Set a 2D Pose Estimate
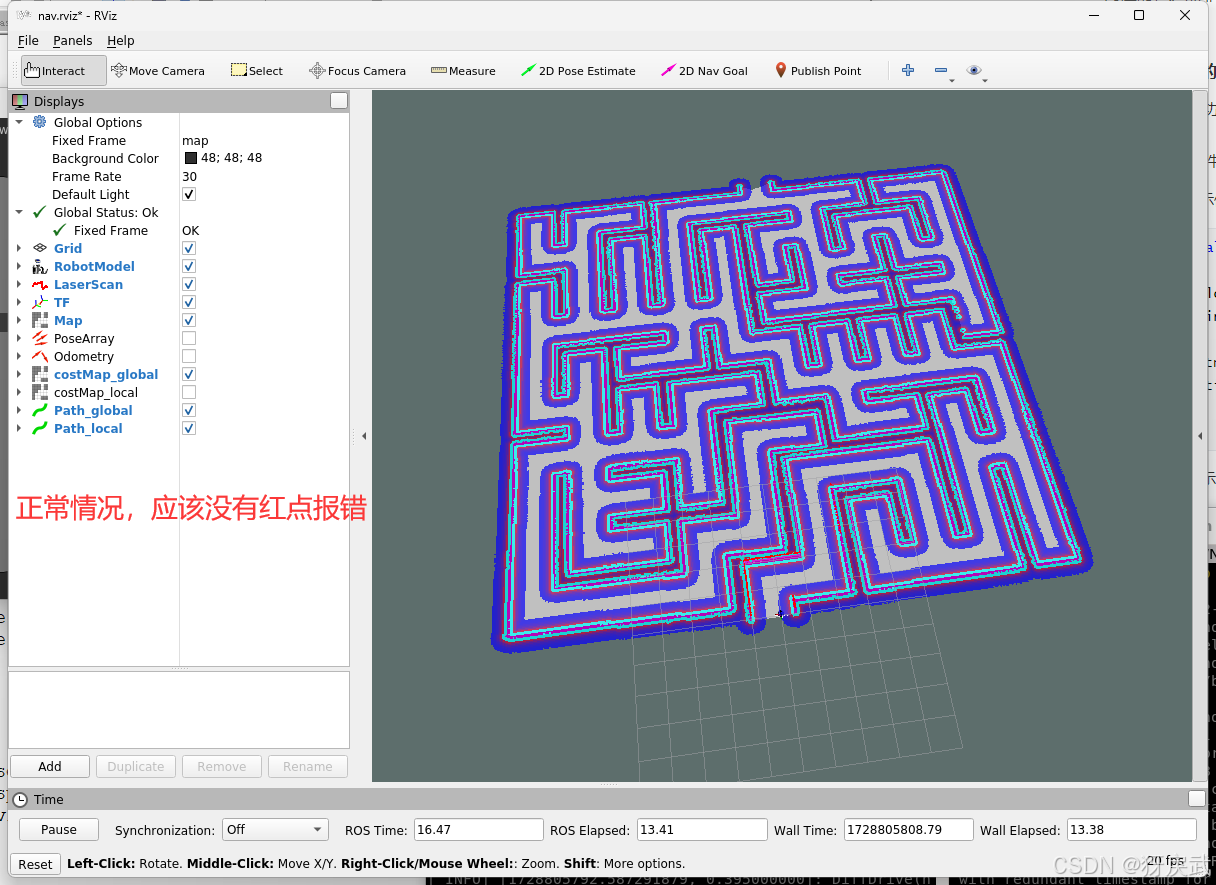This screenshot has width=1216, height=885. click(x=578, y=70)
